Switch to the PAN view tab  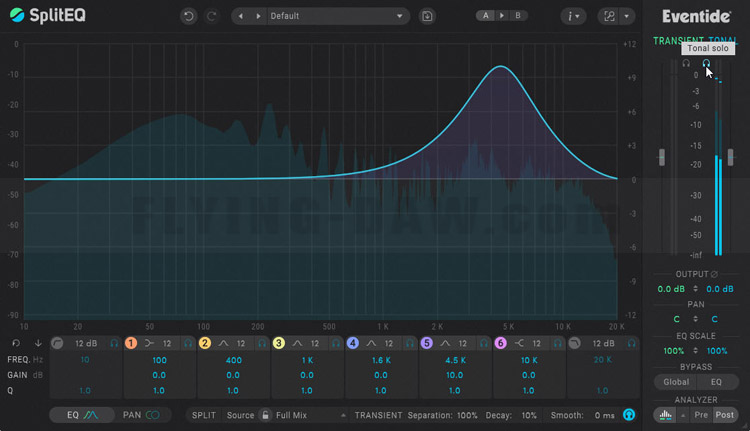[x=141, y=415]
